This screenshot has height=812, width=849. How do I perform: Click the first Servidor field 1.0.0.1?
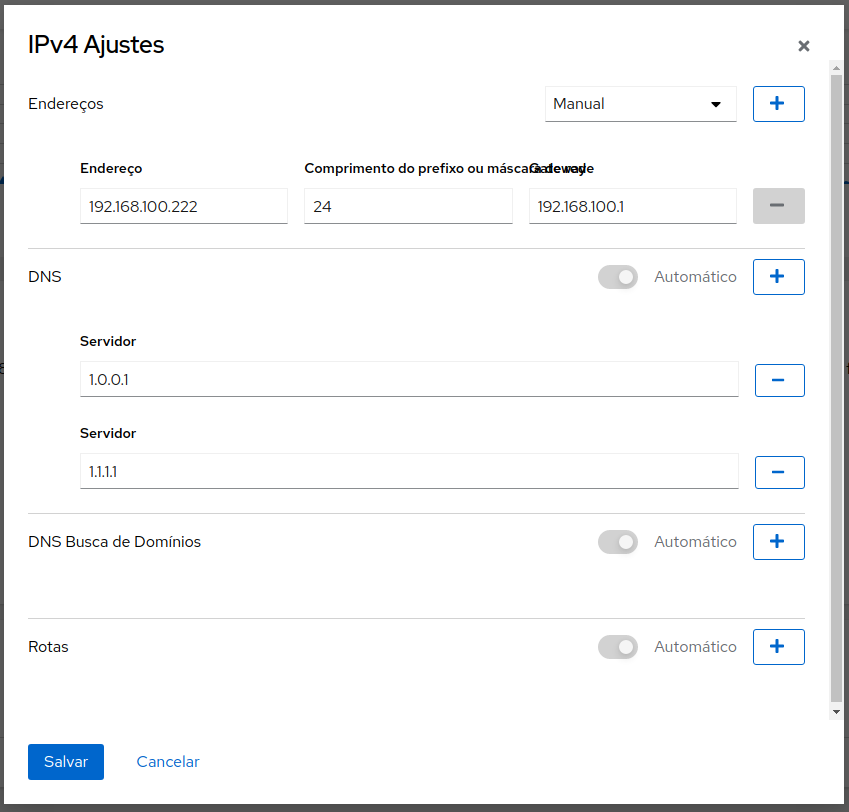(409, 379)
